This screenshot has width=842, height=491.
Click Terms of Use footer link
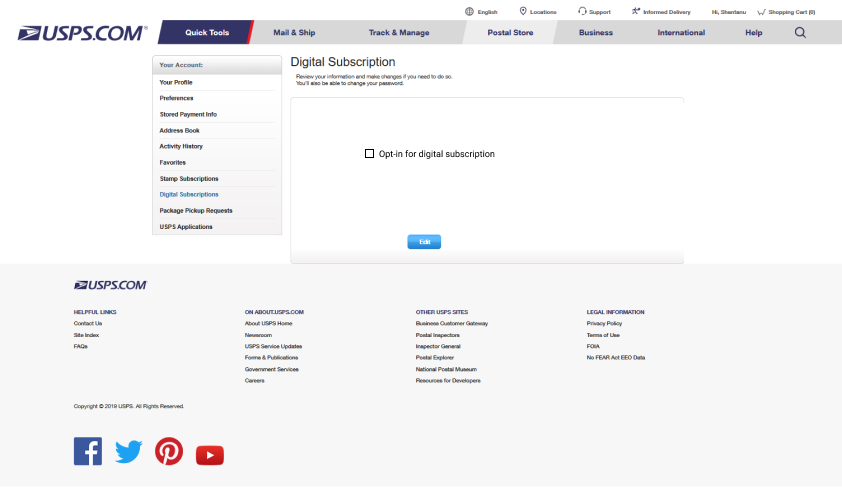[603, 335]
